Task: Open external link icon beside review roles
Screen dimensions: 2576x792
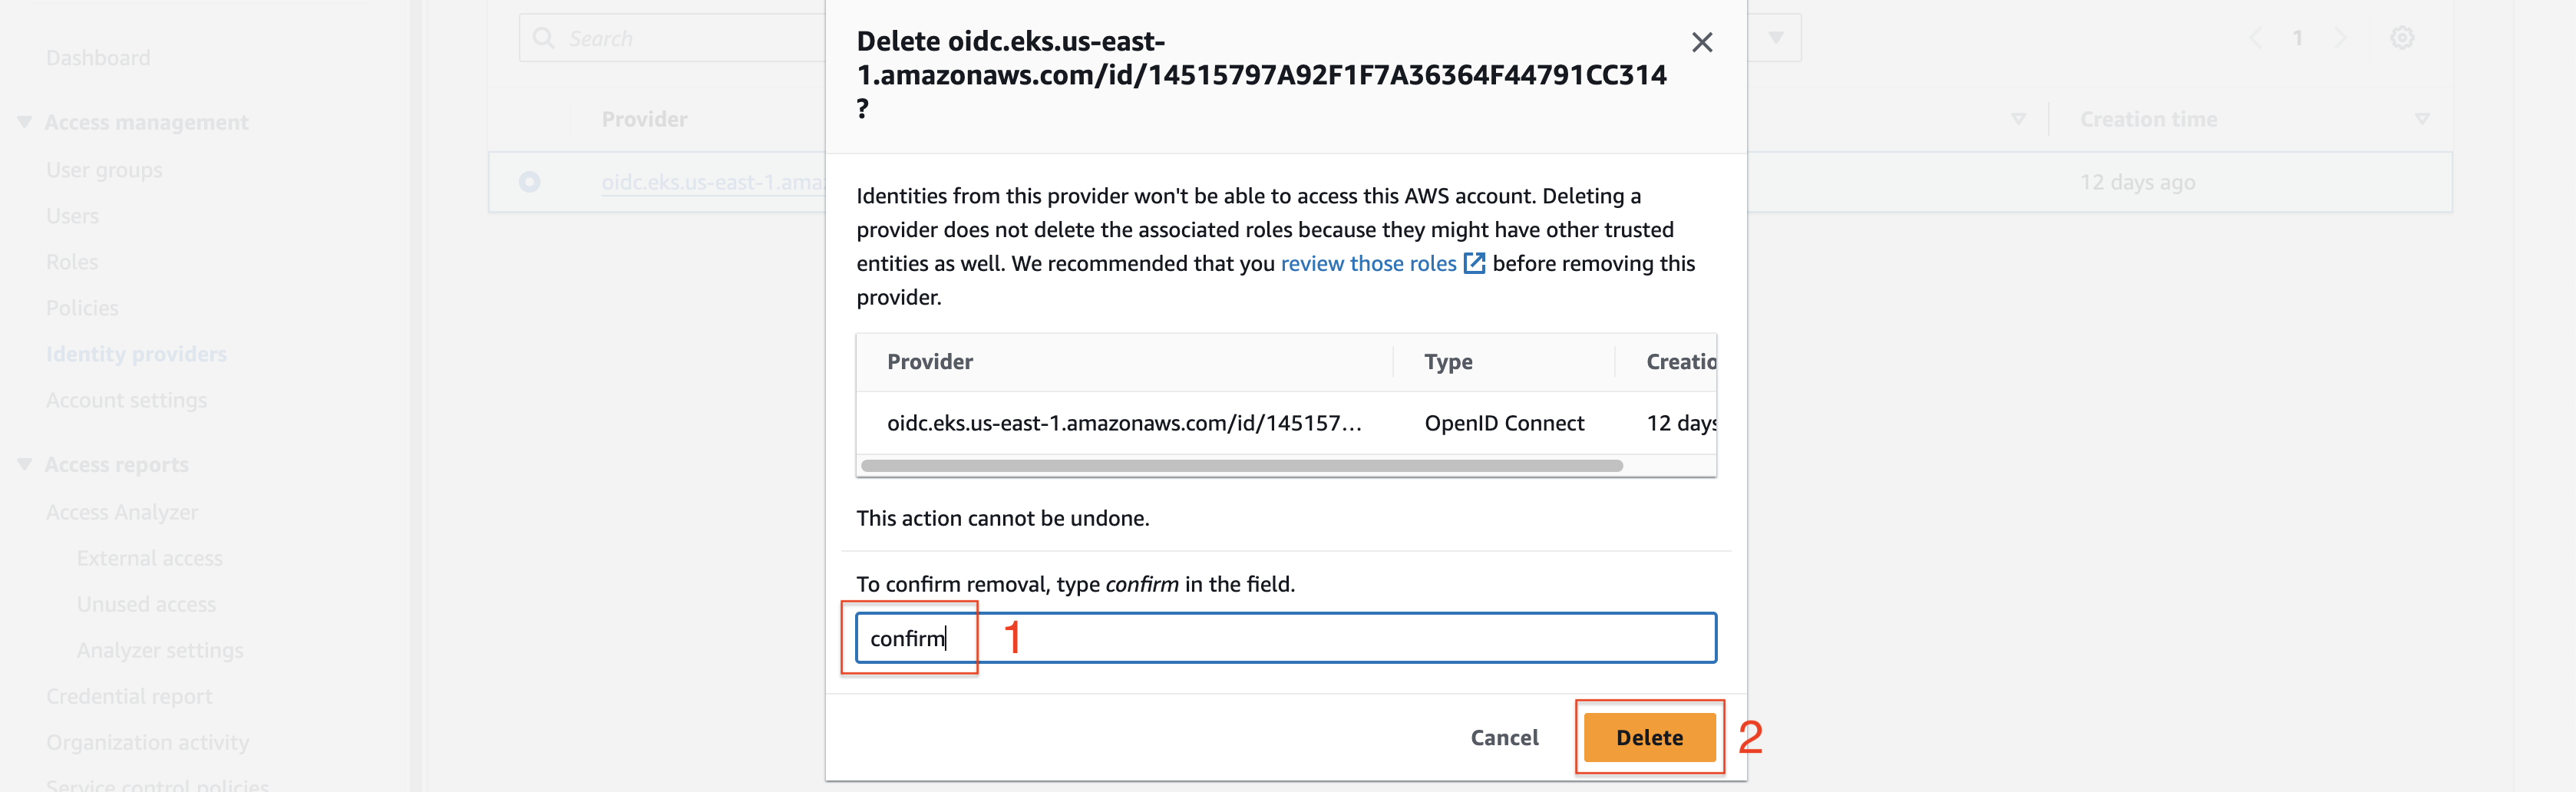Action: point(1474,263)
